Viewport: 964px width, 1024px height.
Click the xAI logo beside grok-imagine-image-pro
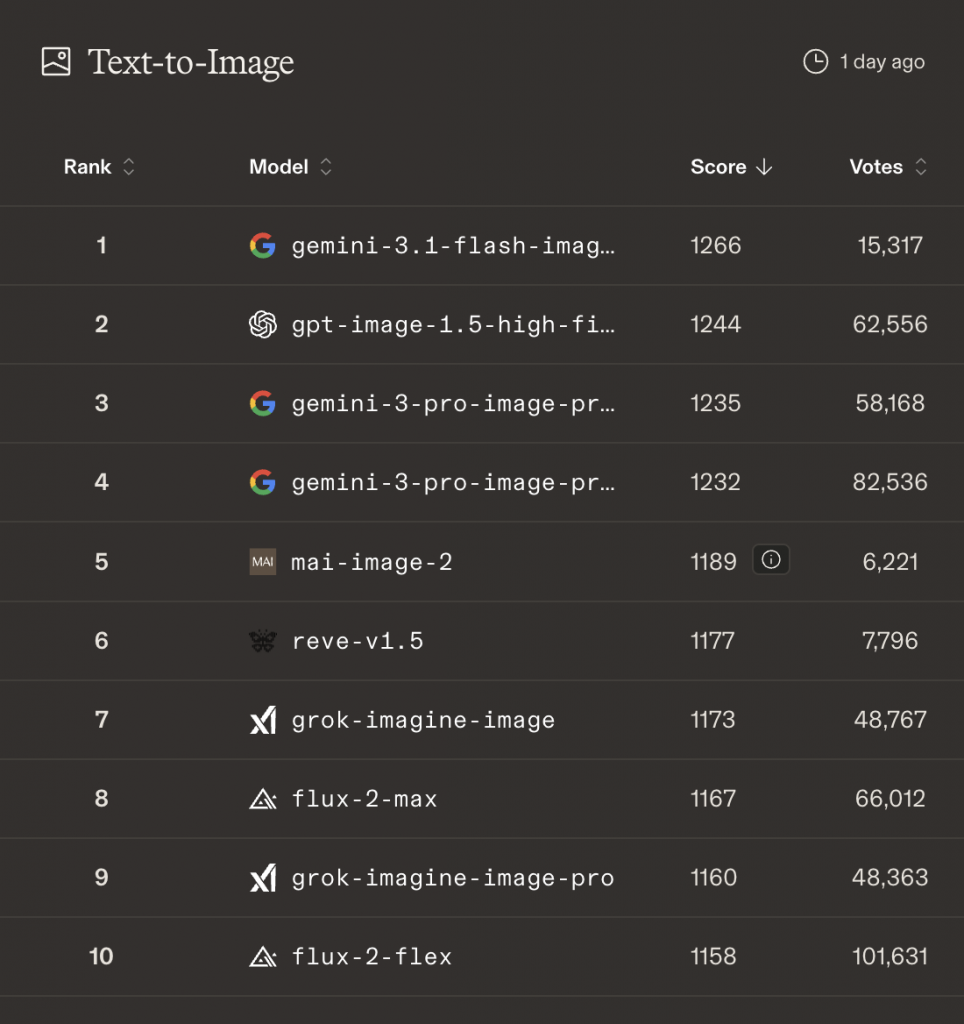262,878
